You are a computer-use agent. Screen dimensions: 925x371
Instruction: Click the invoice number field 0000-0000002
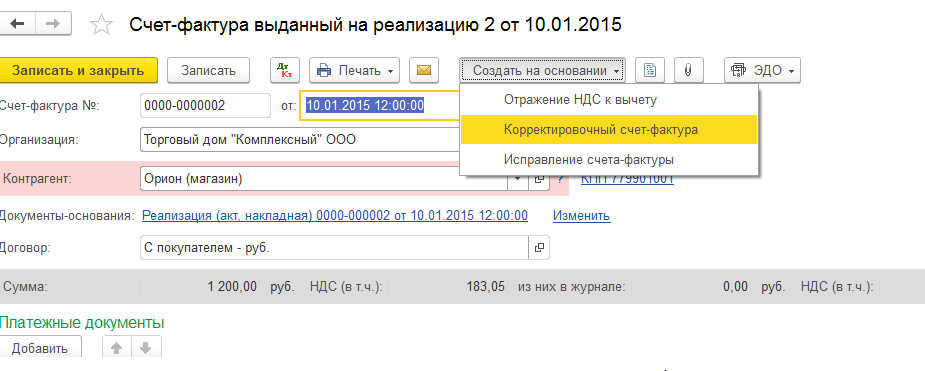[x=205, y=106]
